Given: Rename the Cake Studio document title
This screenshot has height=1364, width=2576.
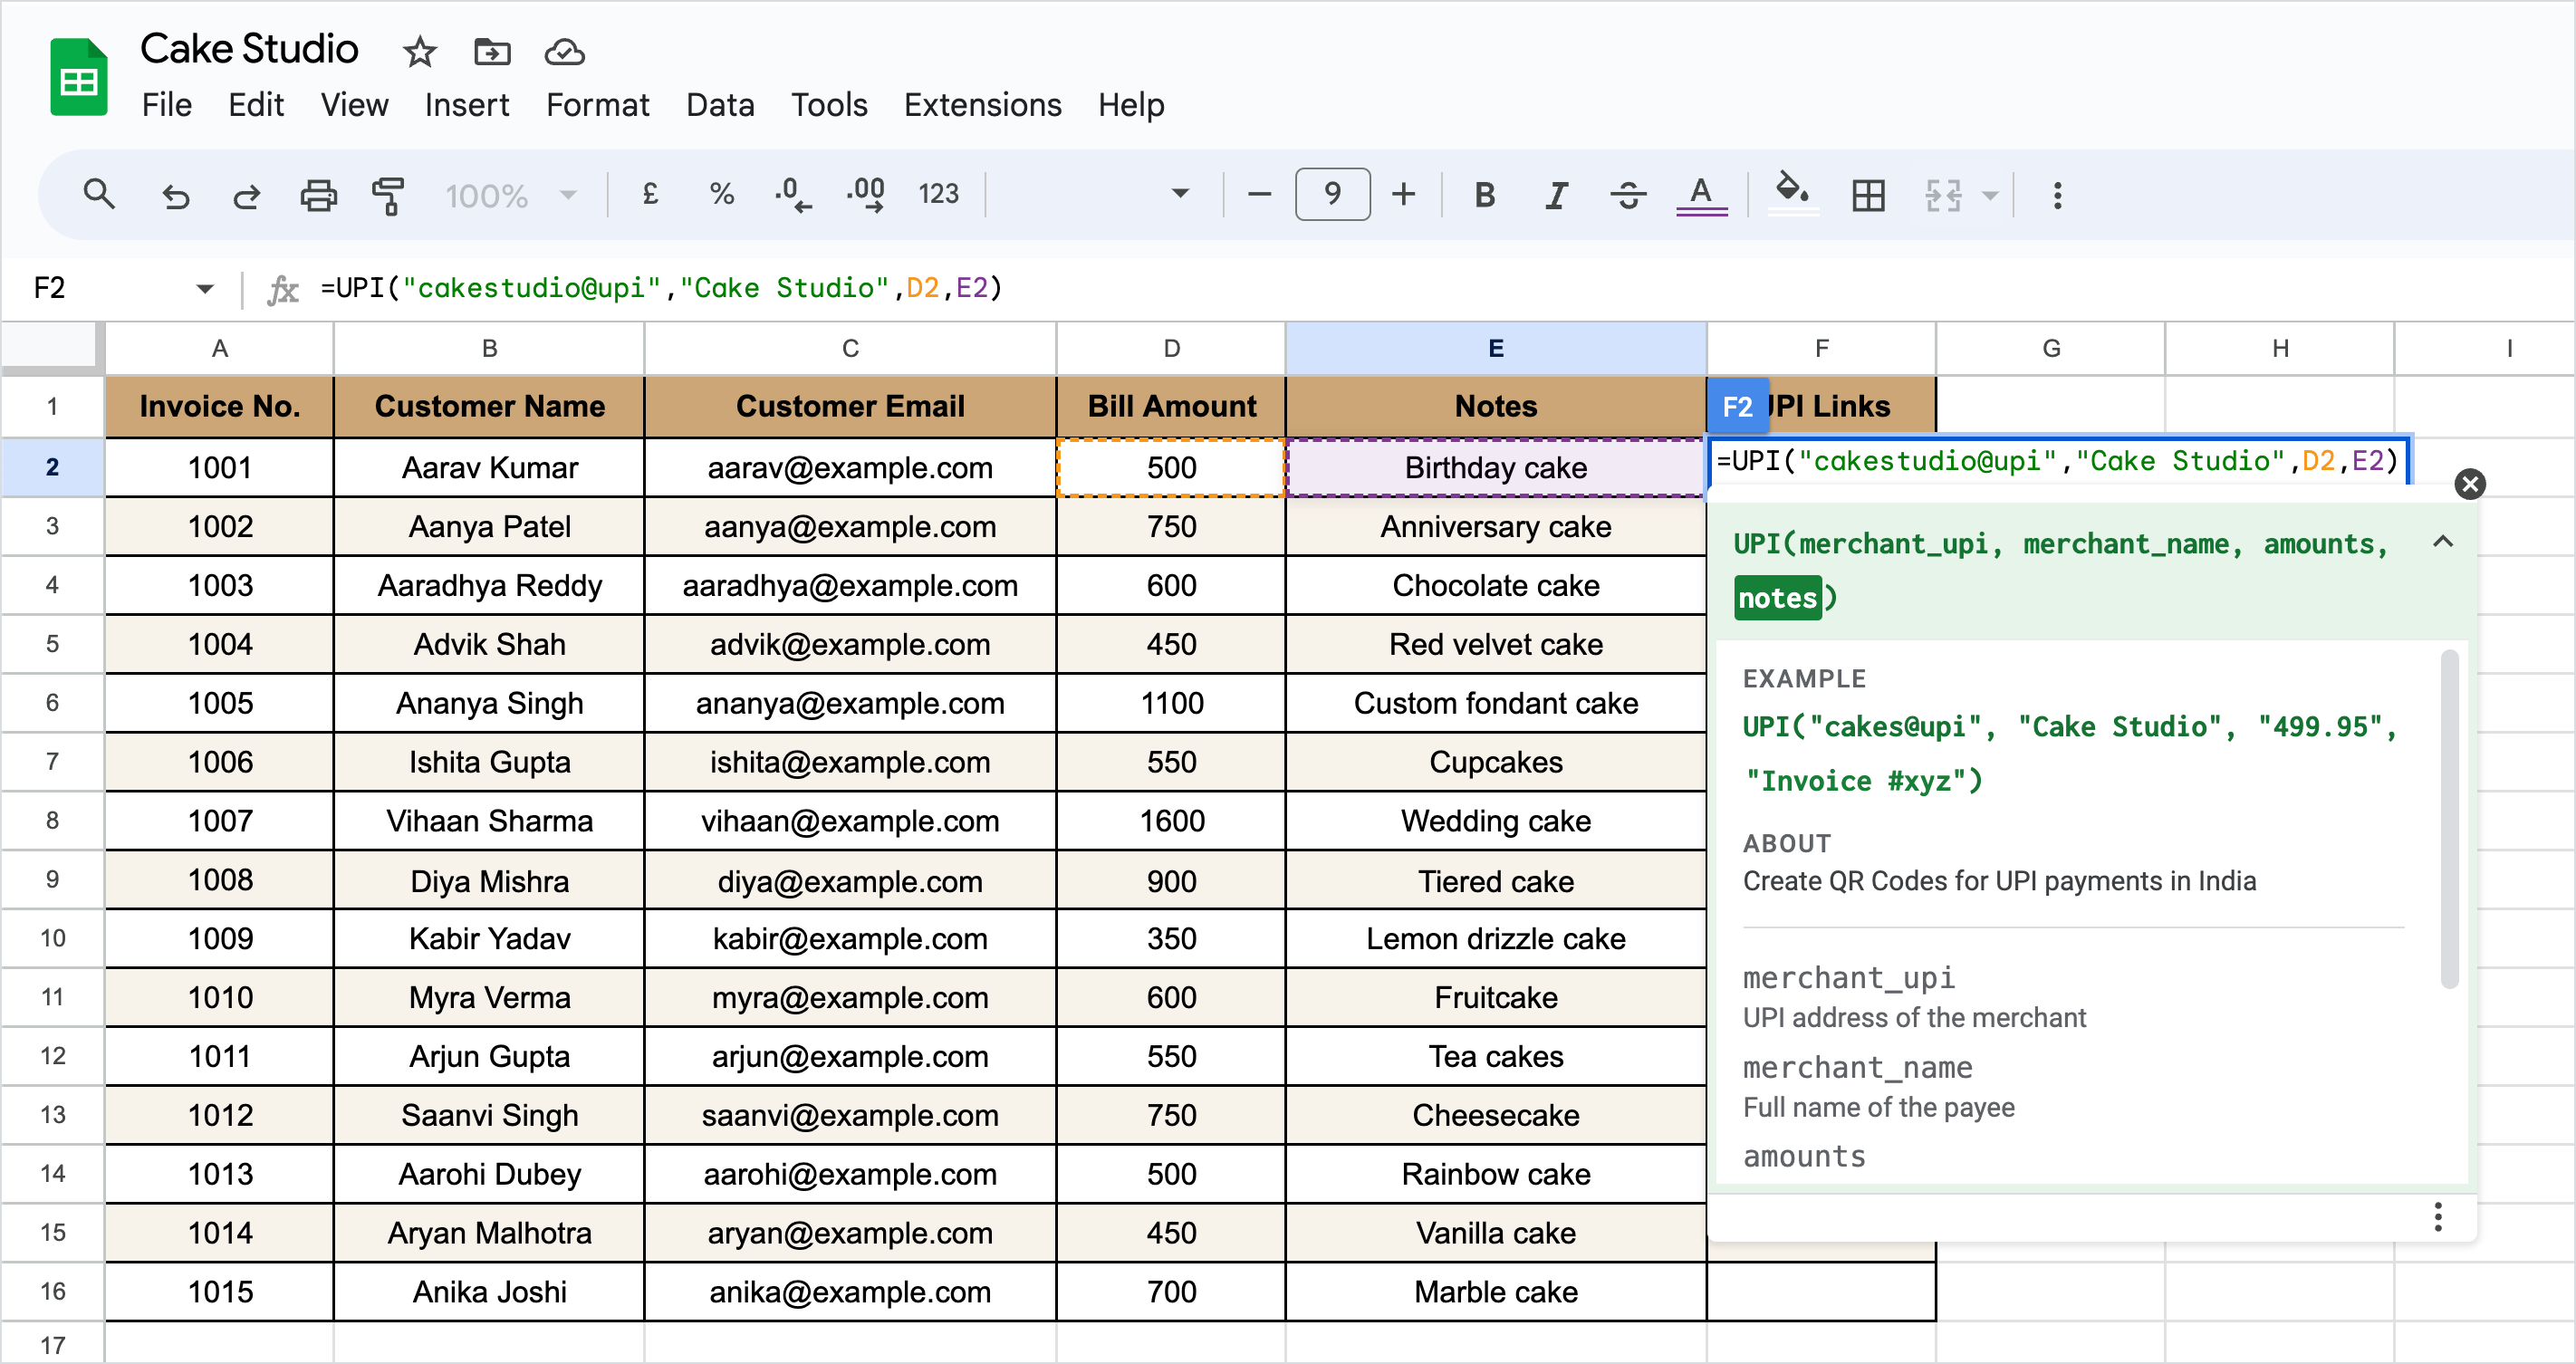Looking at the screenshot, I should 249,48.
